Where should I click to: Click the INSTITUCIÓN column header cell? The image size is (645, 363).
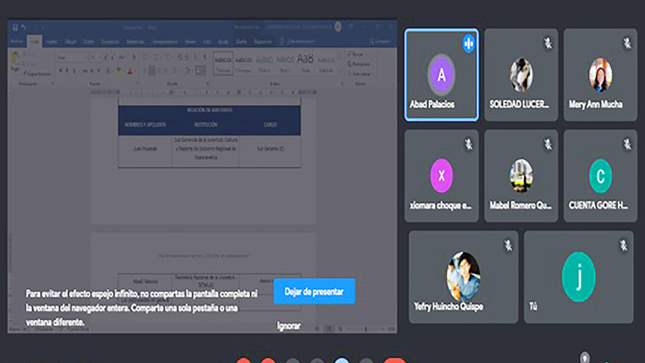(x=206, y=125)
